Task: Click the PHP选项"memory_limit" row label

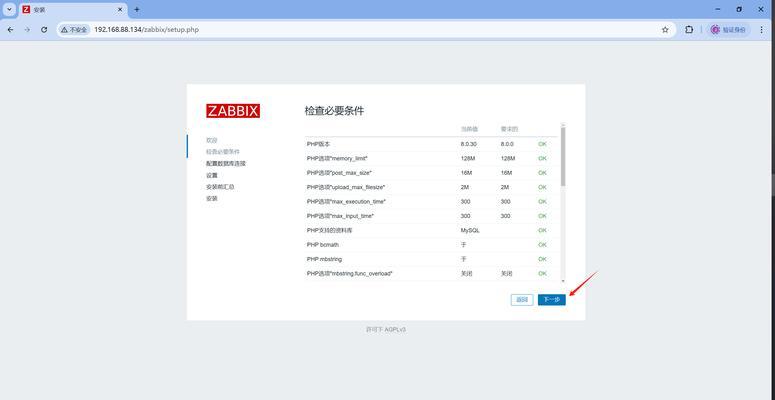Action: click(337, 158)
